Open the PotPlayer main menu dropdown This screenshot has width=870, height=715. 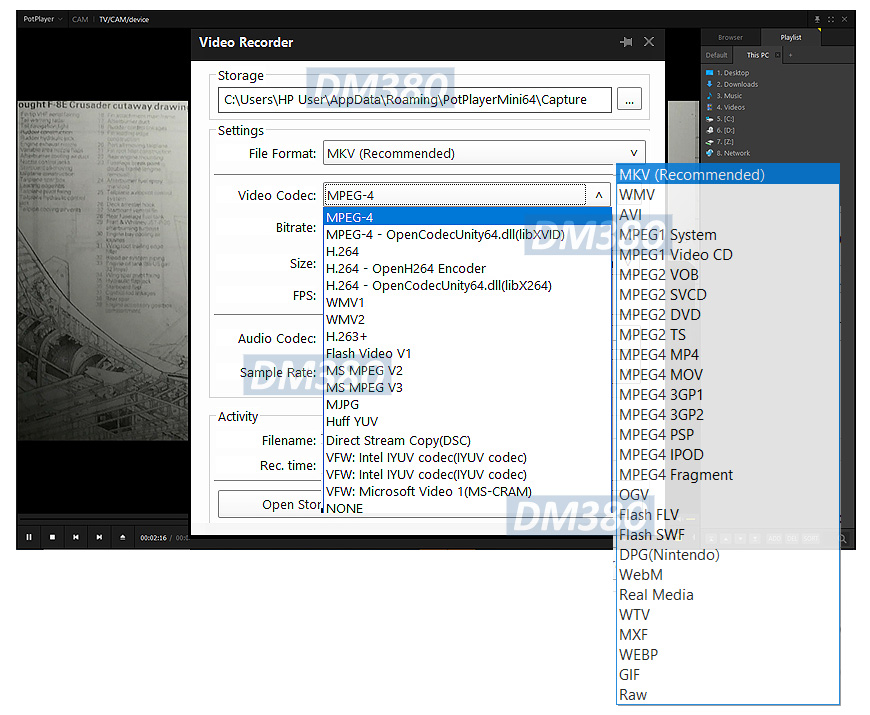coord(43,19)
